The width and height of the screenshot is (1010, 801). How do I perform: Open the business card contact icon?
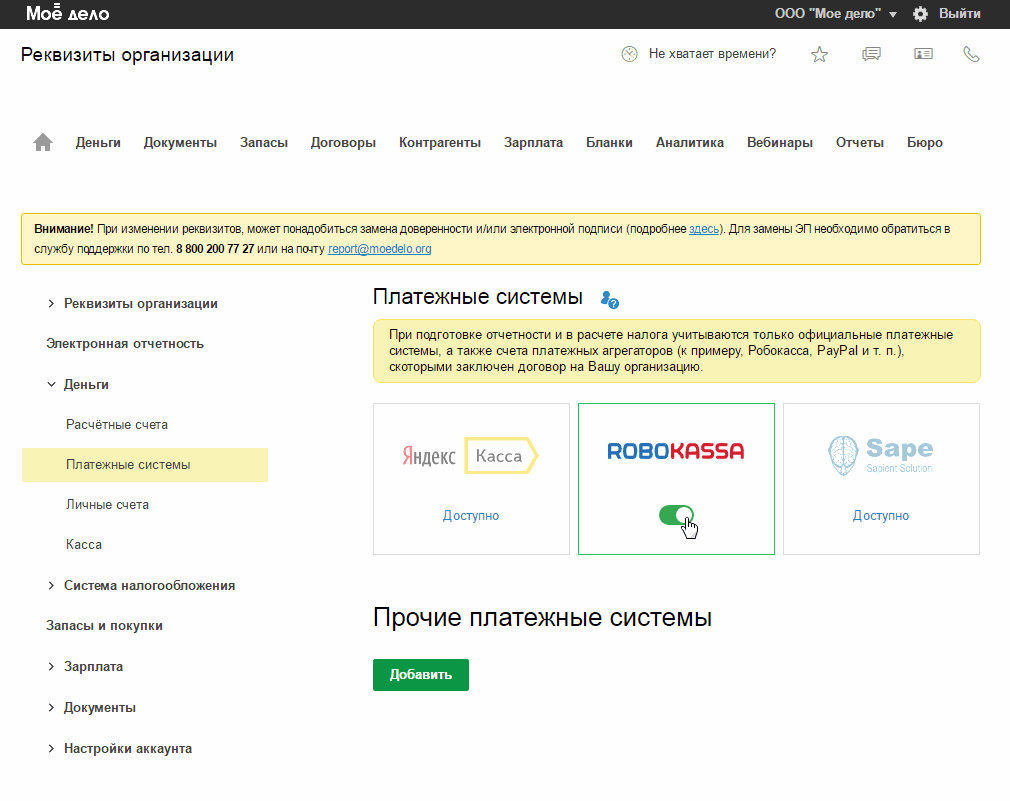[924, 54]
